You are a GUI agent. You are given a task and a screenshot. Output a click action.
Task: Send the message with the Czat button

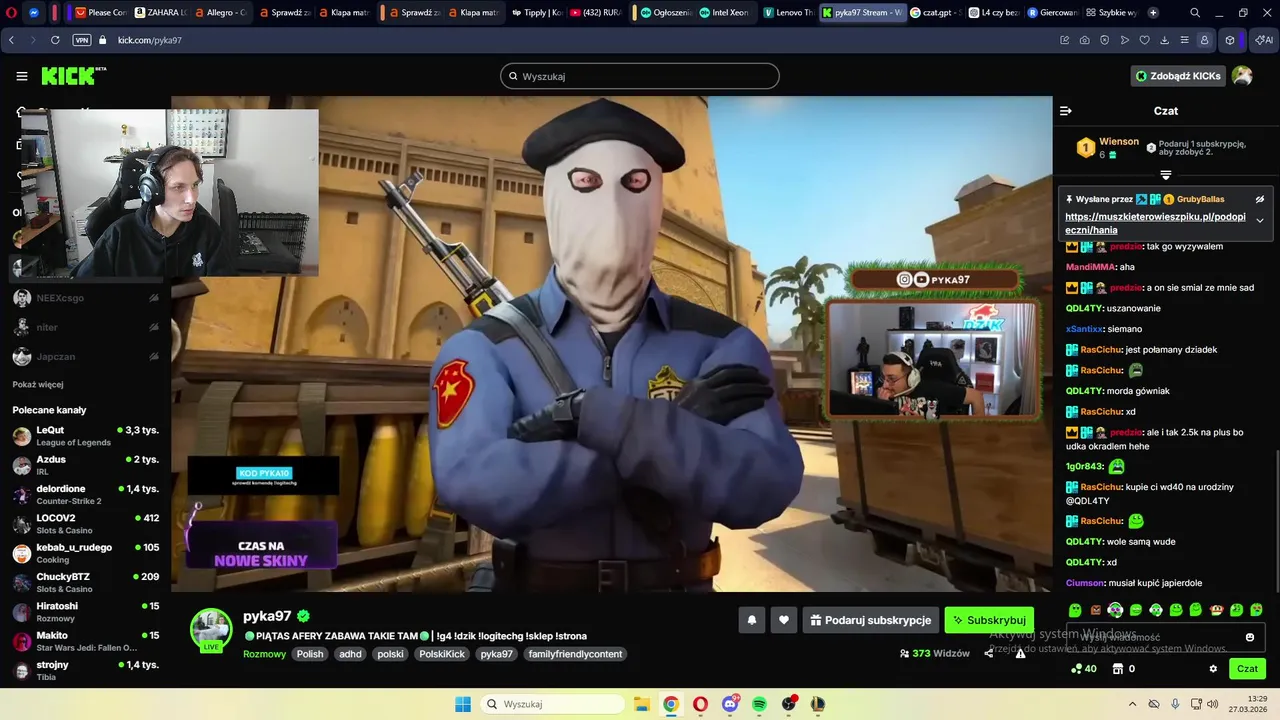(x=1247, y=669)
